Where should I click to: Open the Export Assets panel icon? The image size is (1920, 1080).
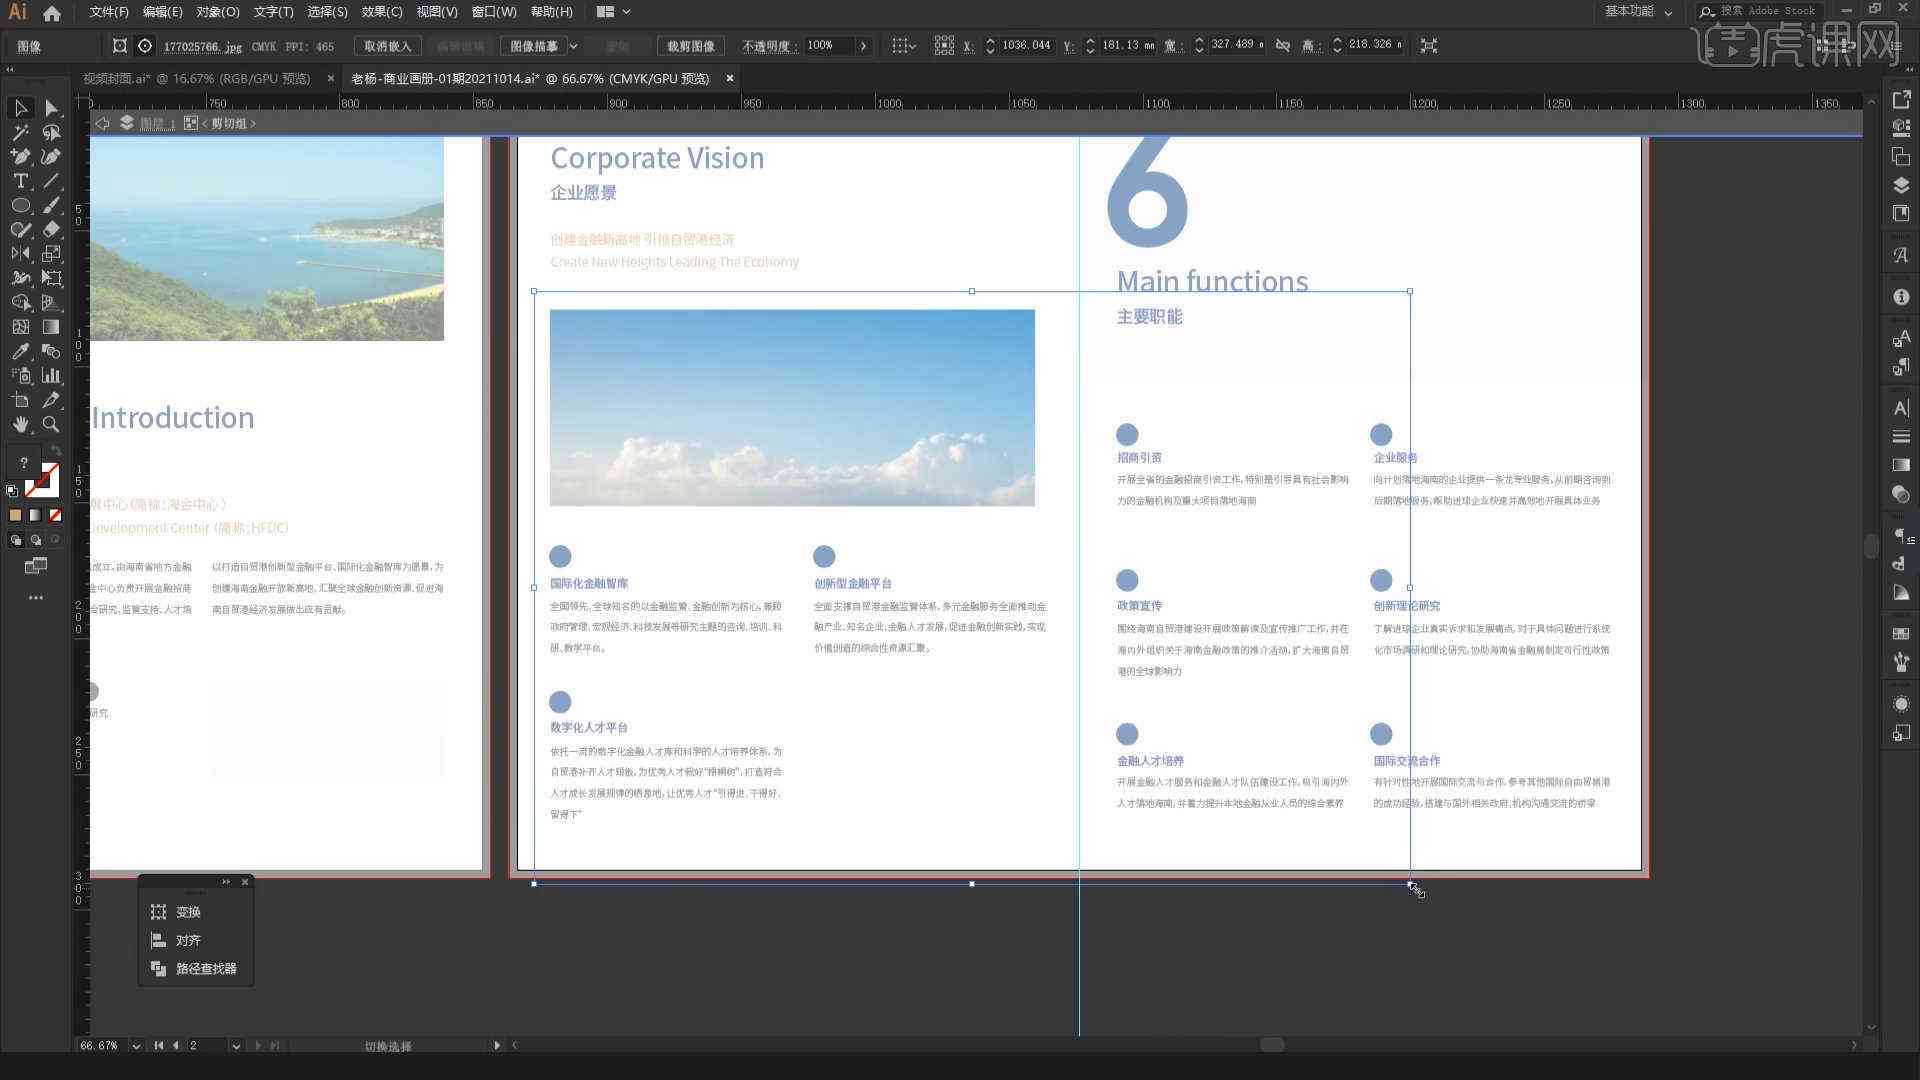(x=1901, y=100)
